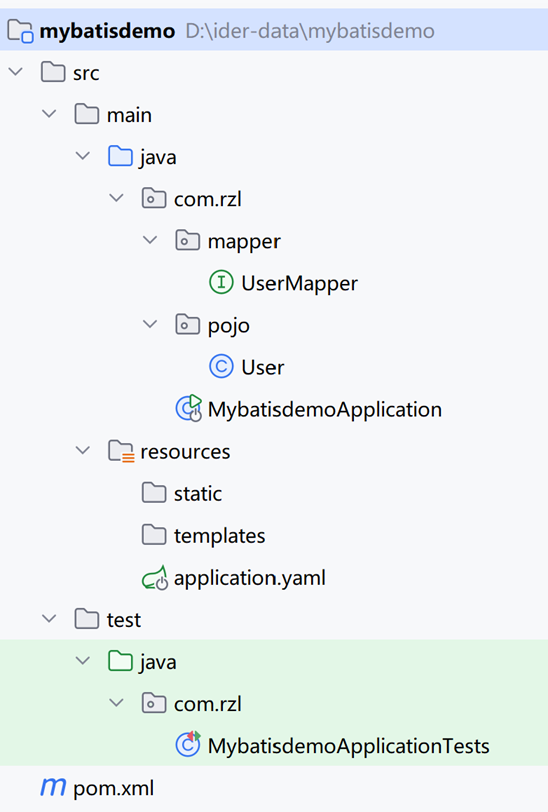Select the java label under main
548x812 pixels.
[x=158, y=157]
